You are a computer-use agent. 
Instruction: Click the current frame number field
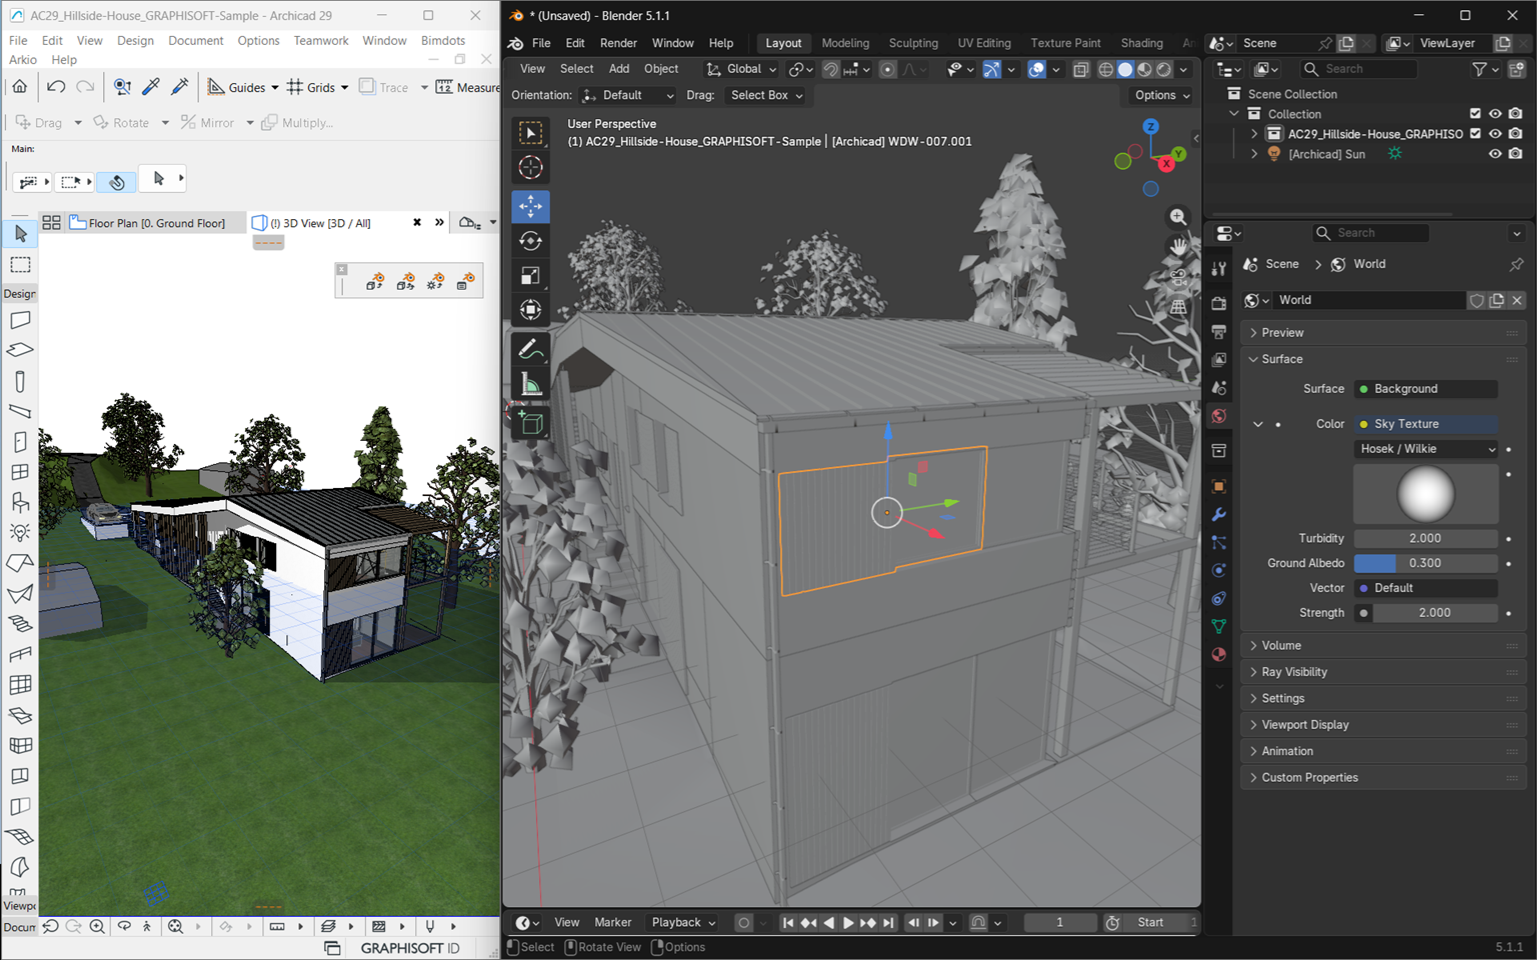click(x=1060, y=923)
